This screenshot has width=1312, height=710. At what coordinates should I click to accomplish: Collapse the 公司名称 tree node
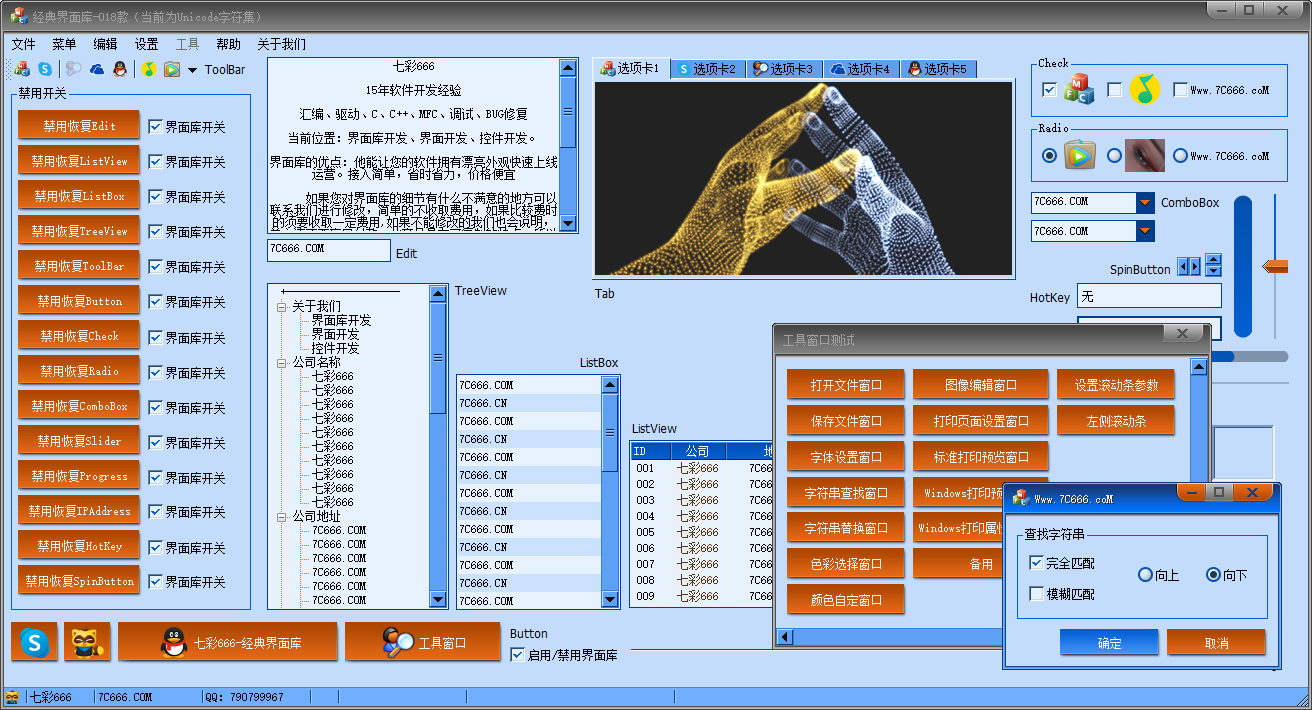pyautogui.click(x=282, y=363)
